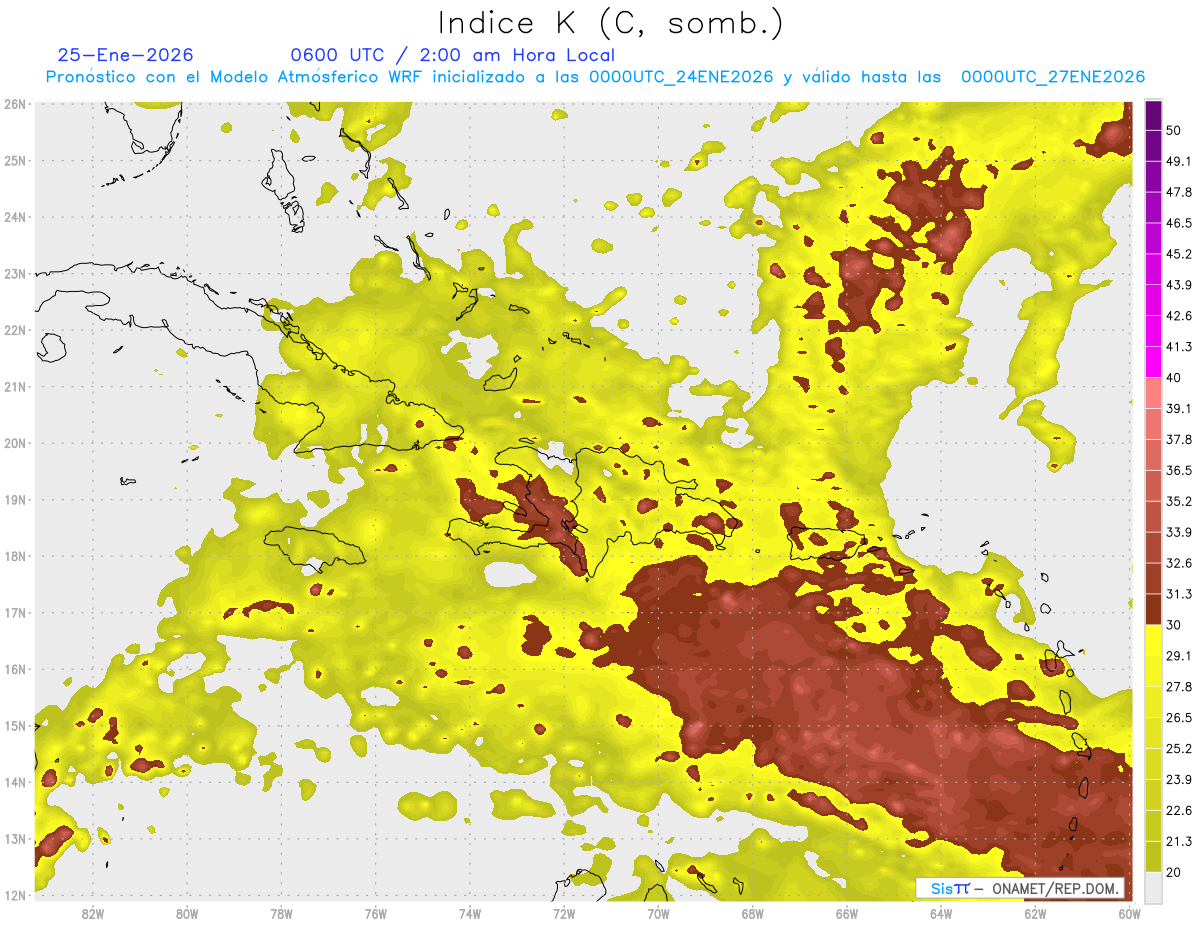Click the "82W" longitude axis label
The image size is (1200, 927).
tap(93, 913)
